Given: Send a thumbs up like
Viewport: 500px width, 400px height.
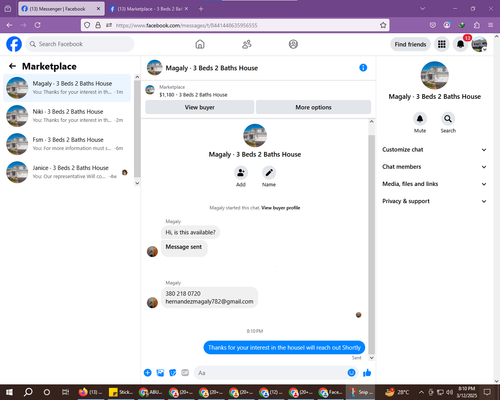Looking at the screenshot, I should click(367, 373).
